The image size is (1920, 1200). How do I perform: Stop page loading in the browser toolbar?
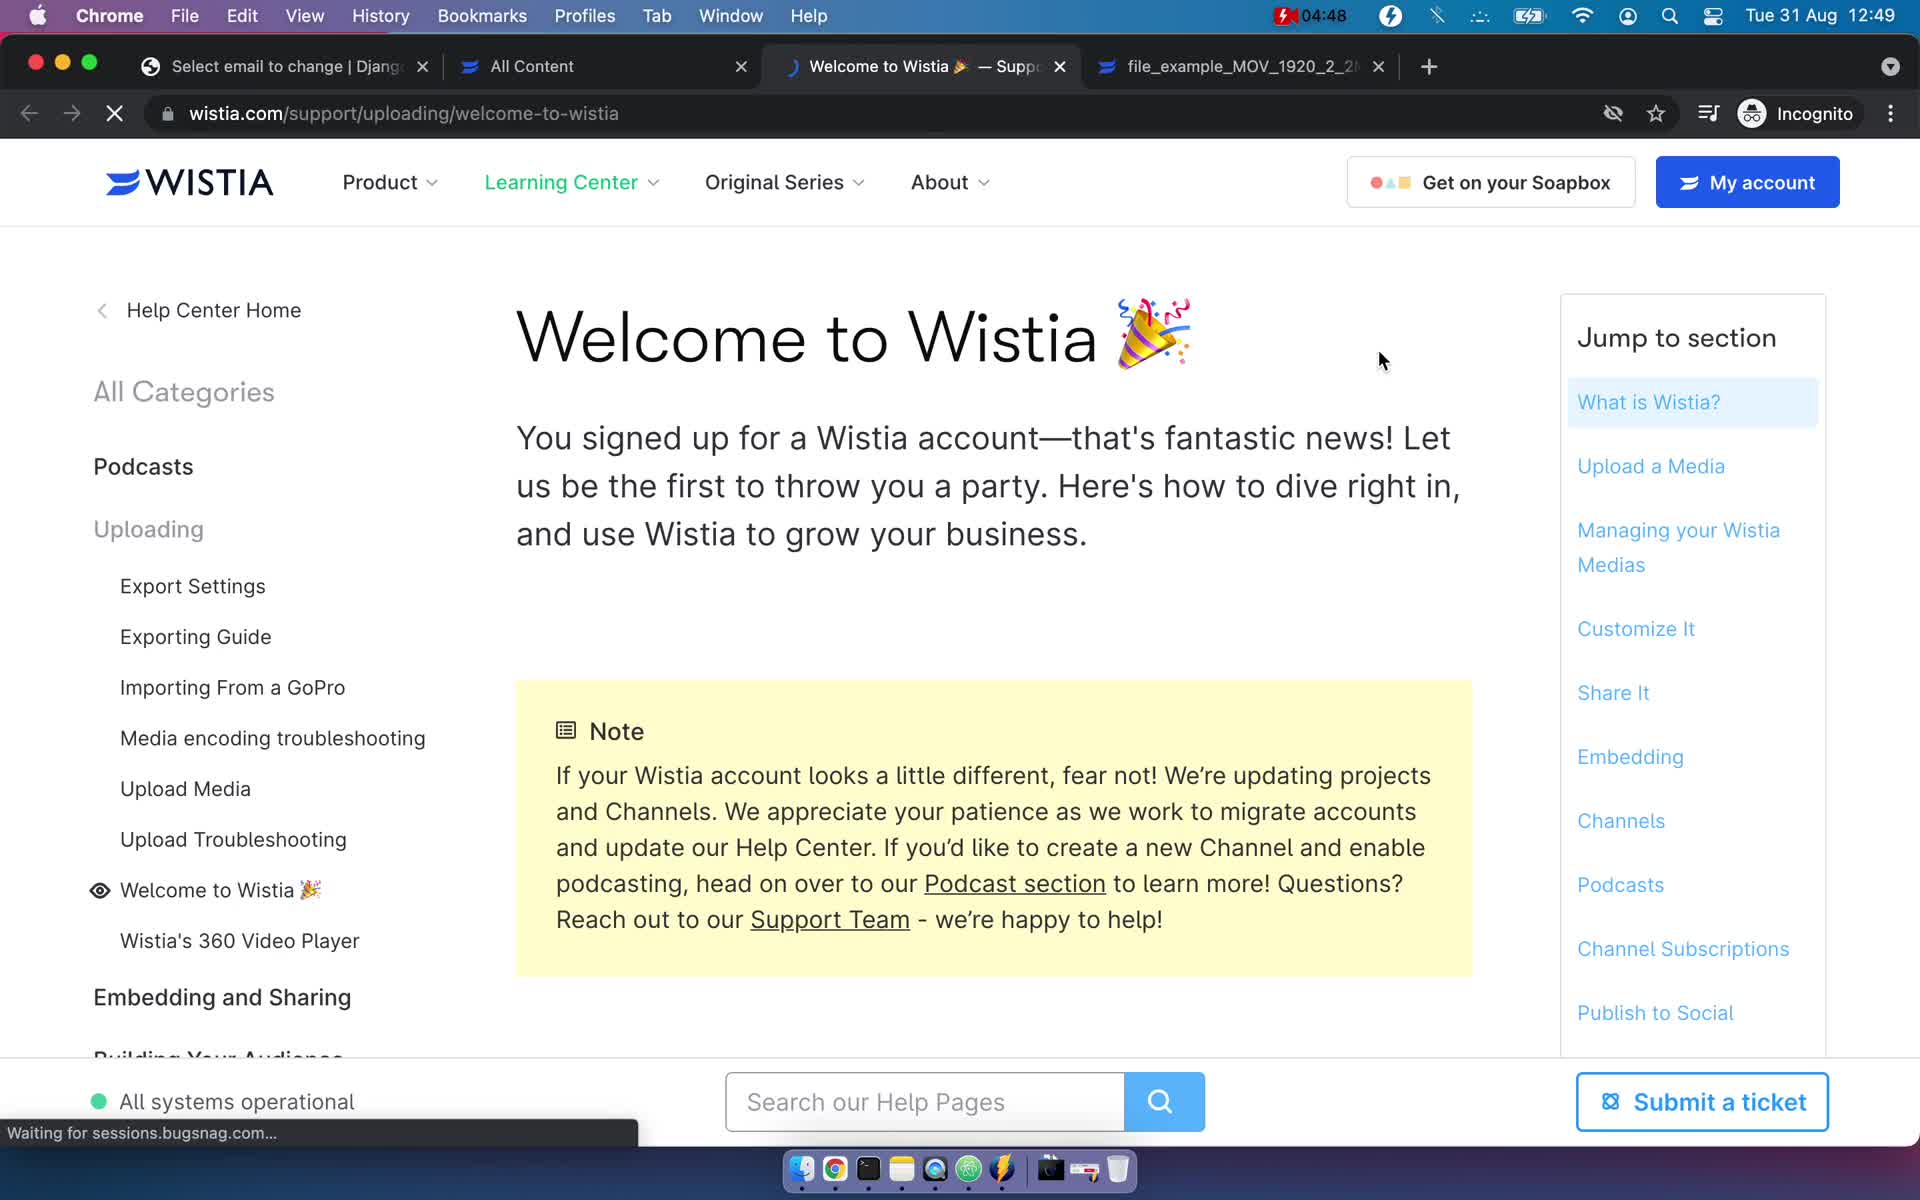point(114,114)
